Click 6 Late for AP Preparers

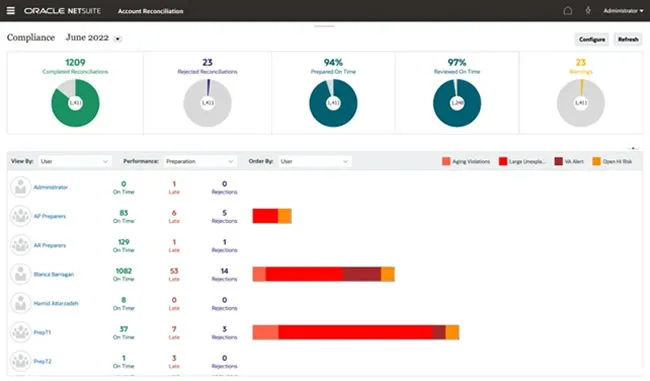click(x=174, y=213)
